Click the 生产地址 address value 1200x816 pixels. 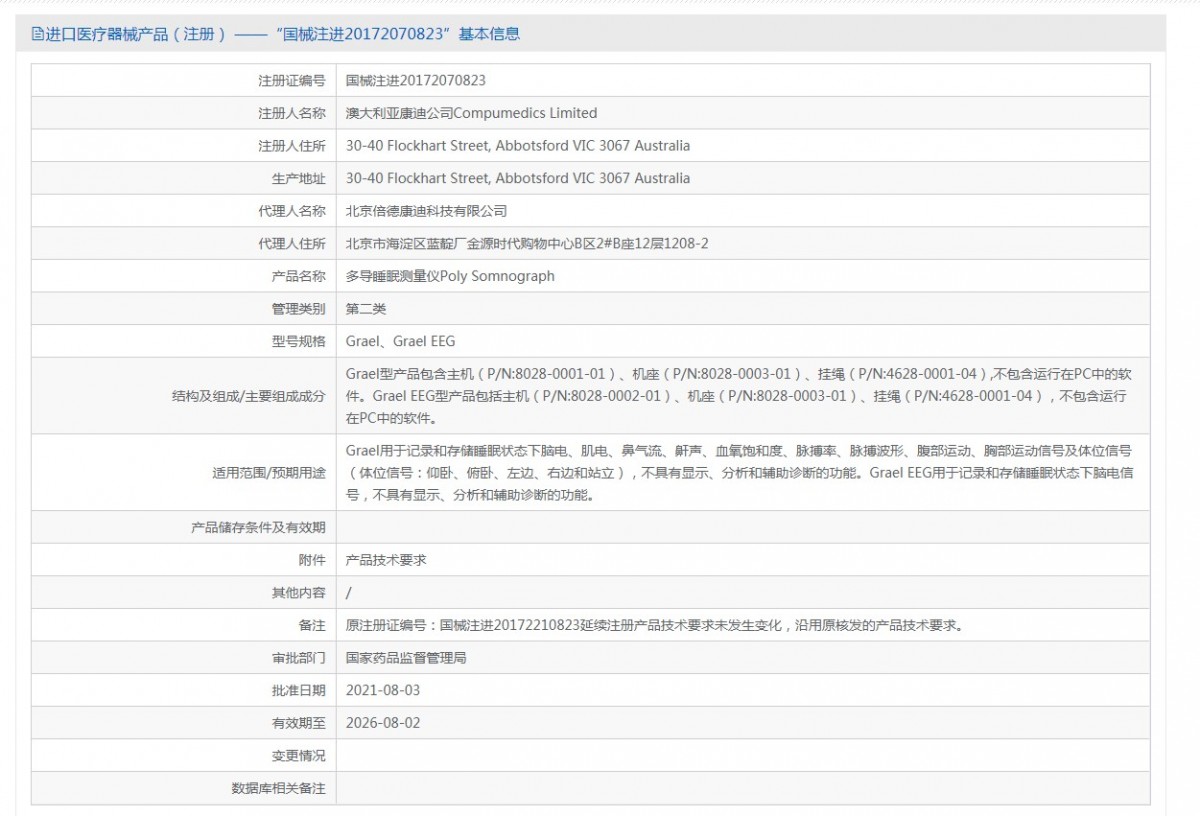click(x=517, y=178)
